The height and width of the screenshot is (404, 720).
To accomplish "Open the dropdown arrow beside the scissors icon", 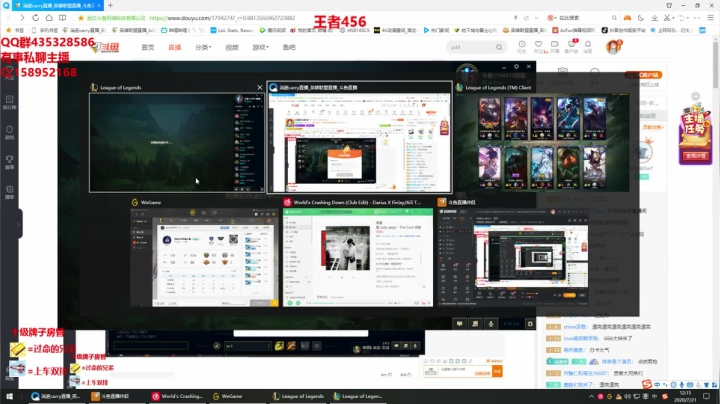I will pyautogui.click(x=673, y=18).
